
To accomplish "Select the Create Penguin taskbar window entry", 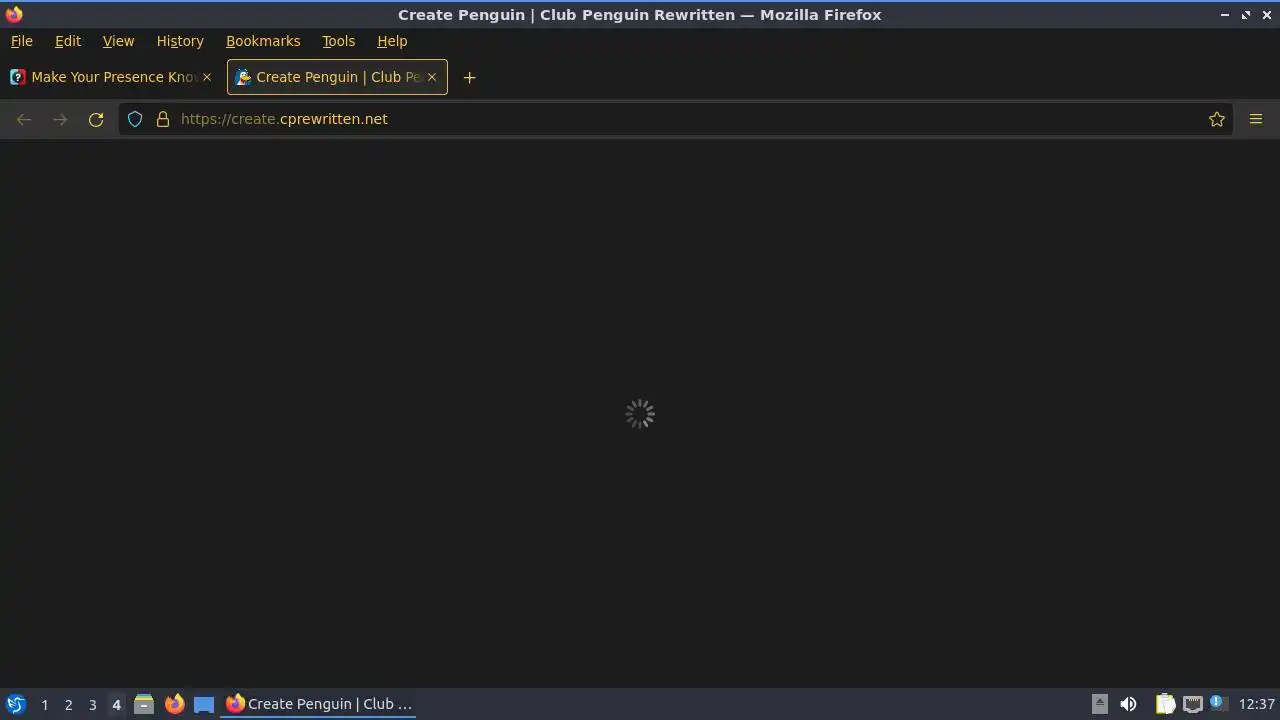I will (x=319, y=704).
